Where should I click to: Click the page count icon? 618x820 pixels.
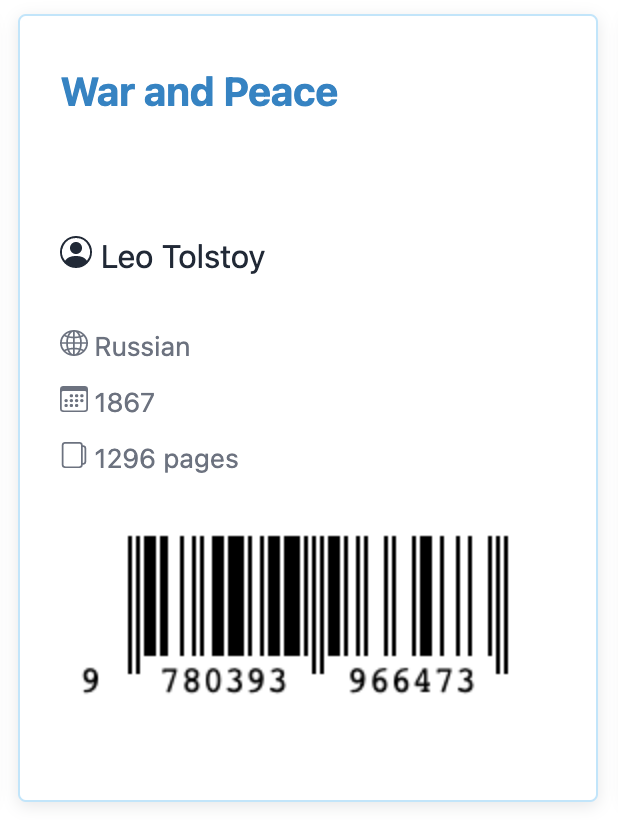tap(74, 457)
